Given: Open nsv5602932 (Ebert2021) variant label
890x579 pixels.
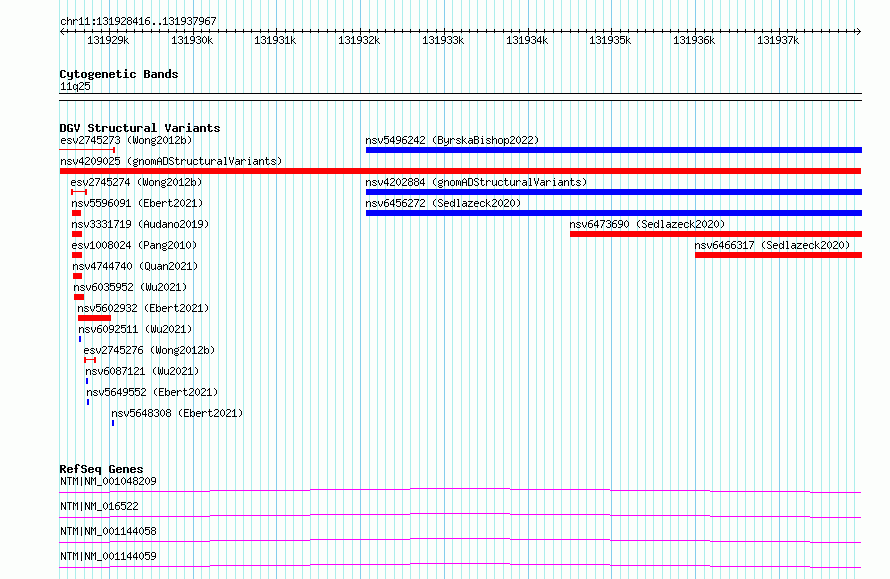Looking at the screenshot, I should pos(143,308).
